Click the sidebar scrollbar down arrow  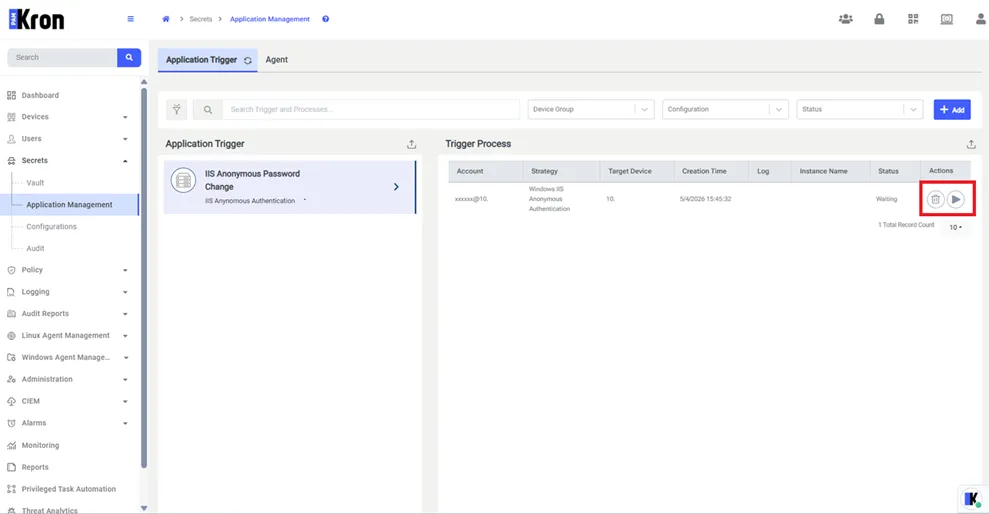(x=144, y=508)
